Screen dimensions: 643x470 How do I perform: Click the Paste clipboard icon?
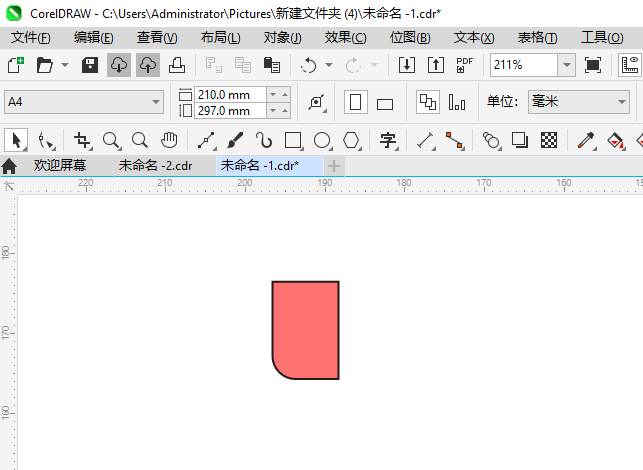pos(271,65)
